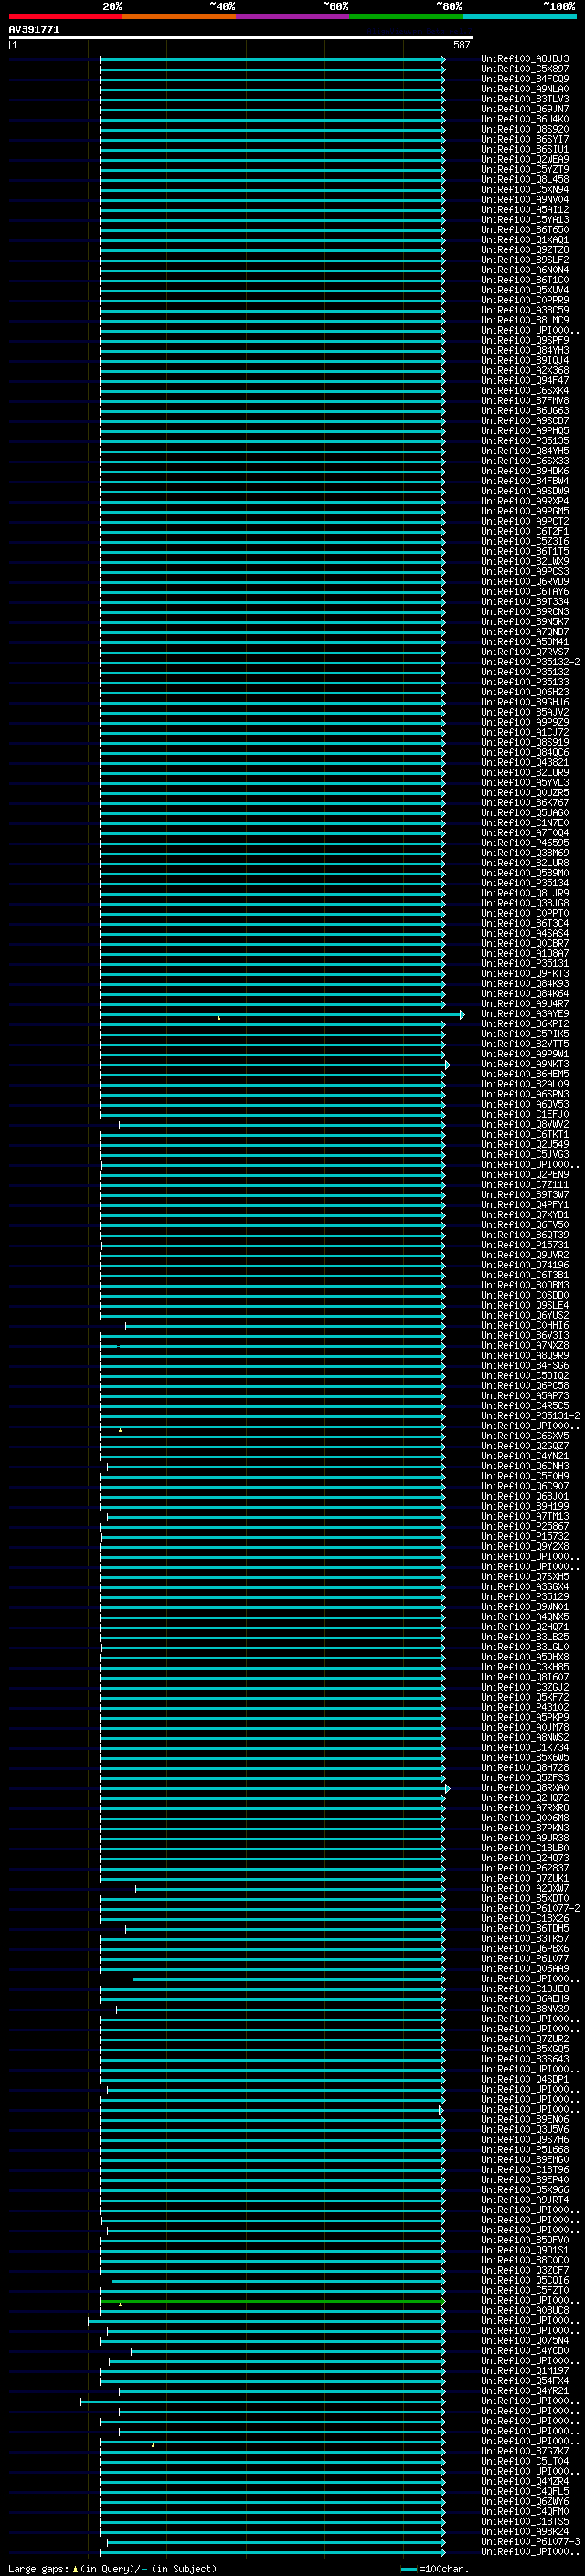The height and width of the screenshot is (2576, 585).
Task: Select hit label UniRef100_B6T1C0
Action: click(x=525, y=280)
